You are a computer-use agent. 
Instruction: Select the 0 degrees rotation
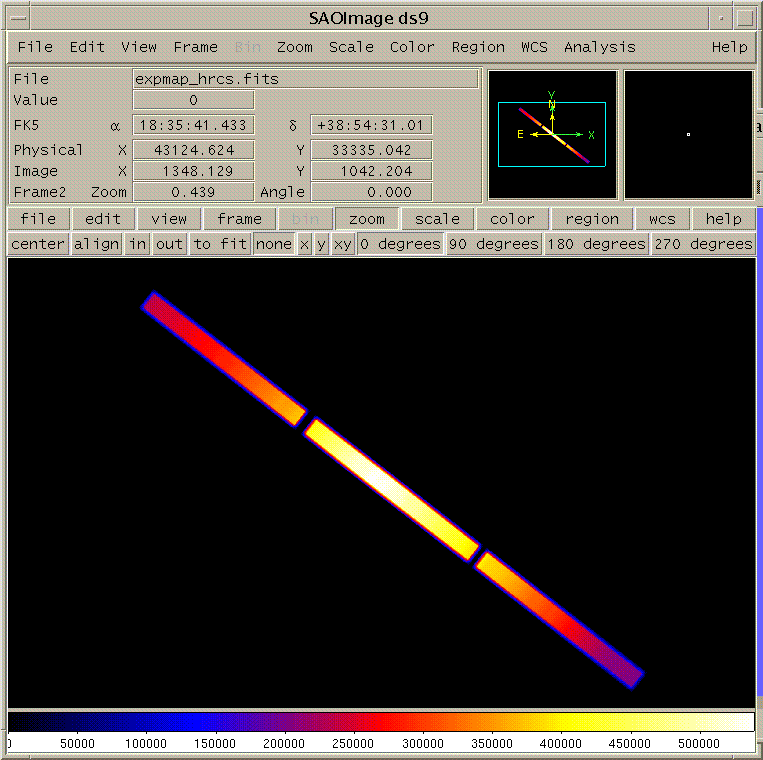tap(400, 244)
